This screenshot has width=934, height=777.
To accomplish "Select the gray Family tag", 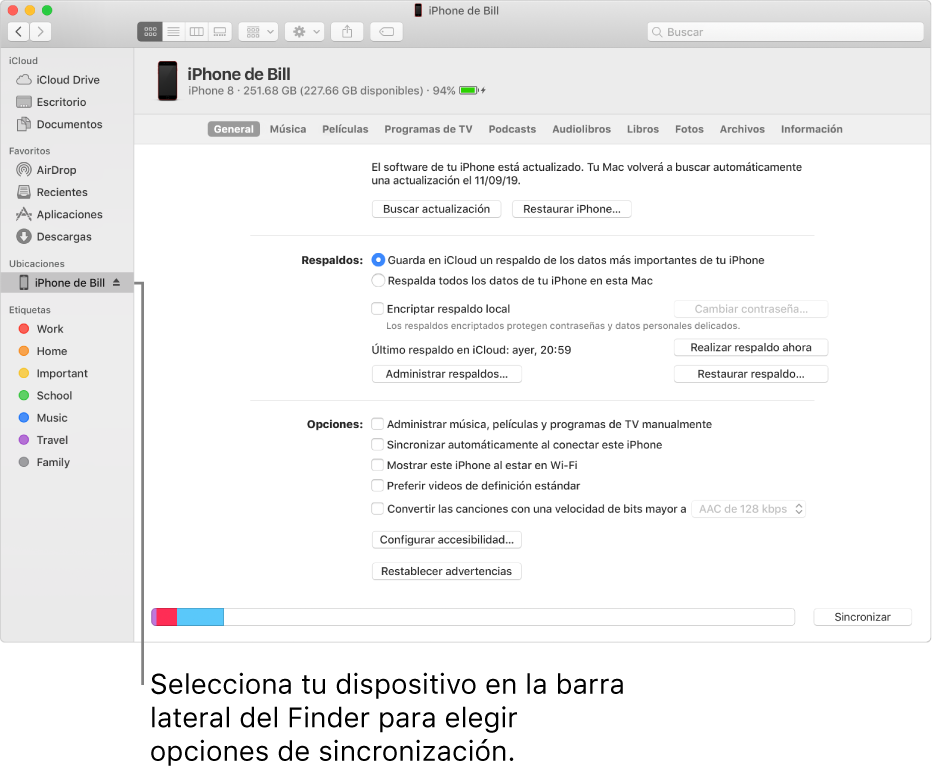I will click(x=45, y=462).
